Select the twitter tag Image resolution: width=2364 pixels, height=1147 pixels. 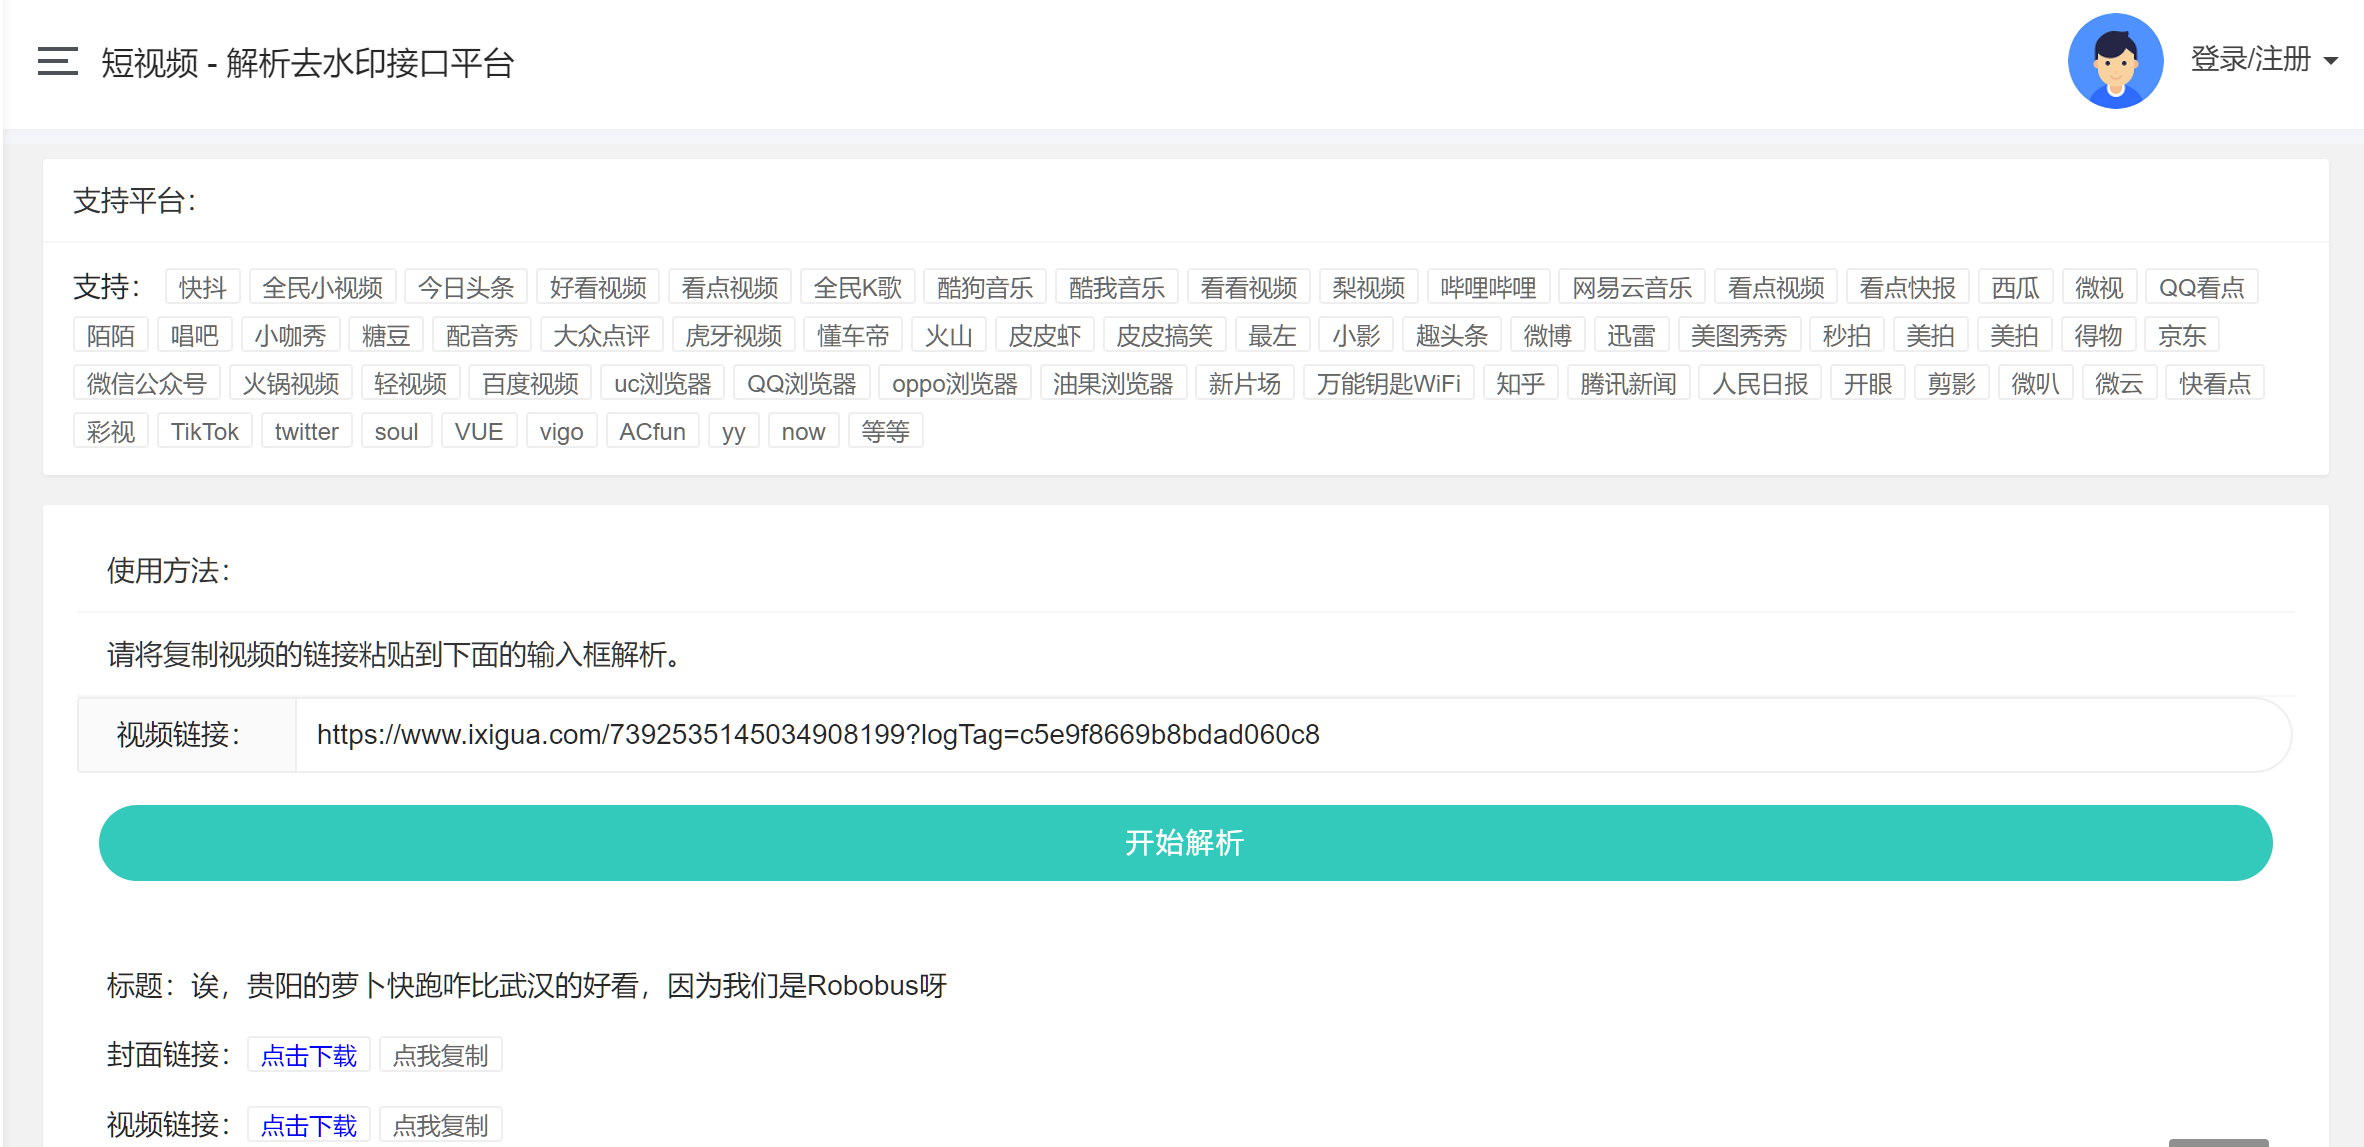(307, 431)
